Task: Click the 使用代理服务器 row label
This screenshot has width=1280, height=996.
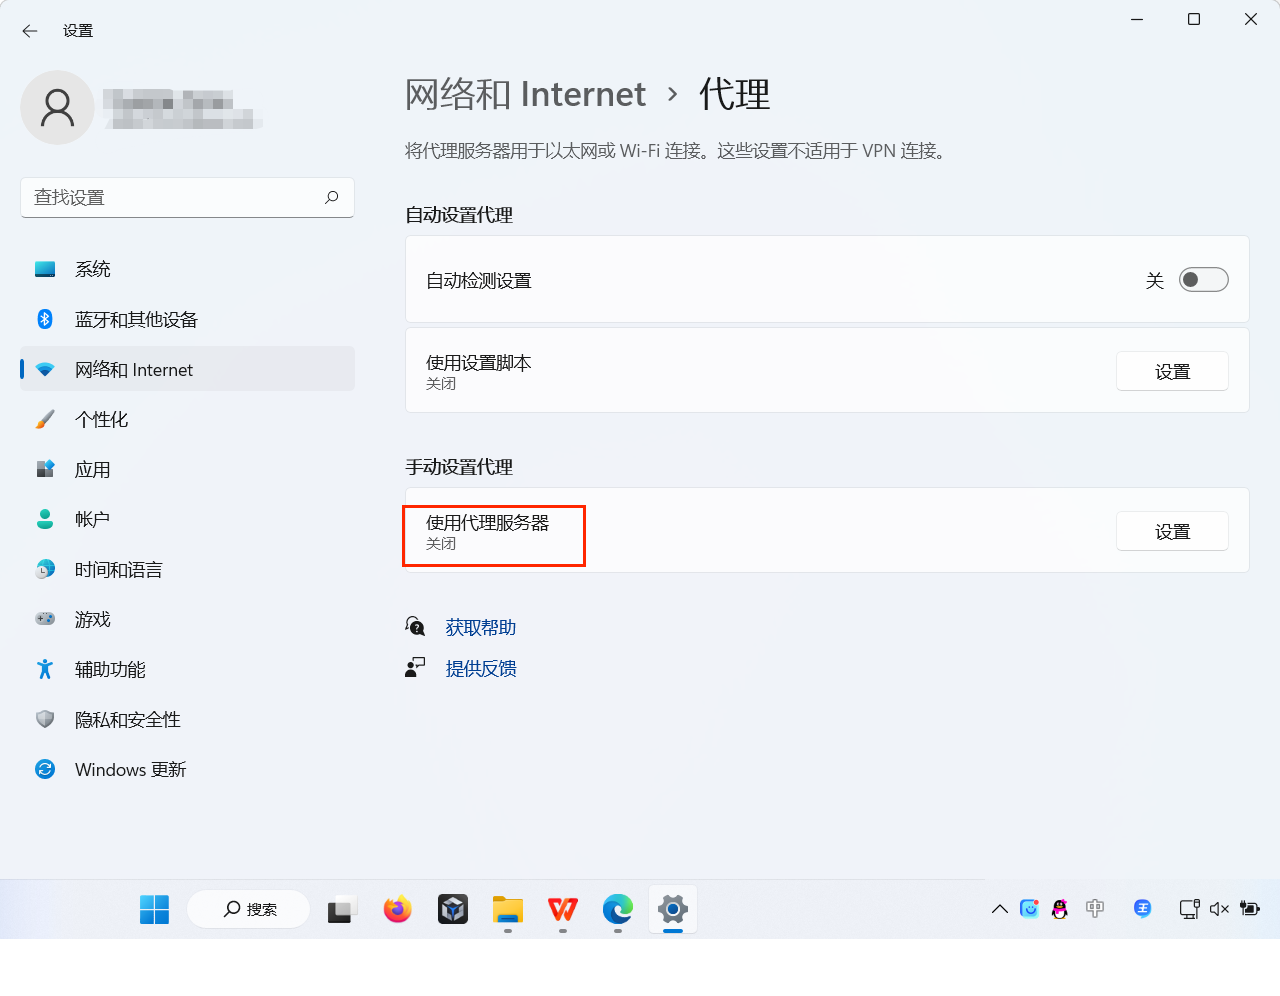Action: (x=488, y=523)
